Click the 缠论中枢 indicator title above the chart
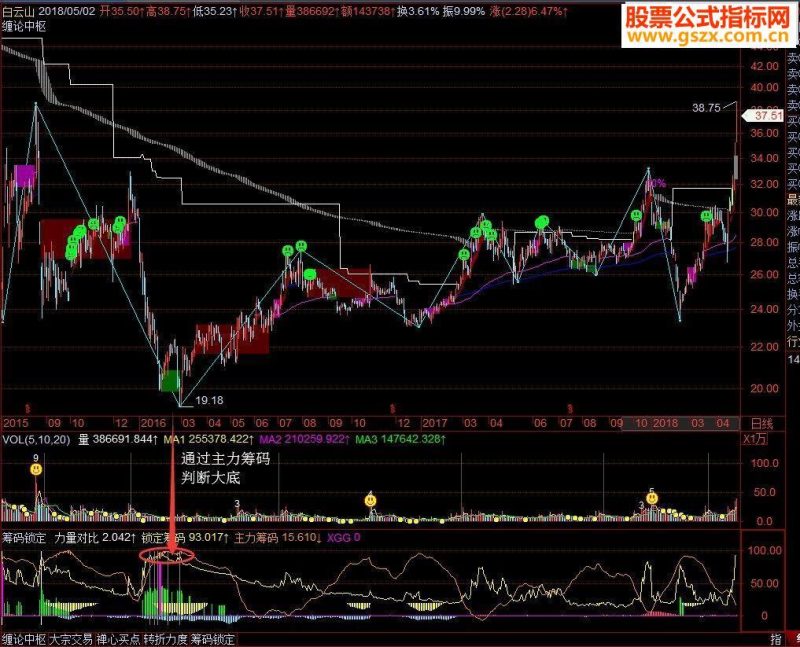The image size is (800, 647). (x=24, y=27)
